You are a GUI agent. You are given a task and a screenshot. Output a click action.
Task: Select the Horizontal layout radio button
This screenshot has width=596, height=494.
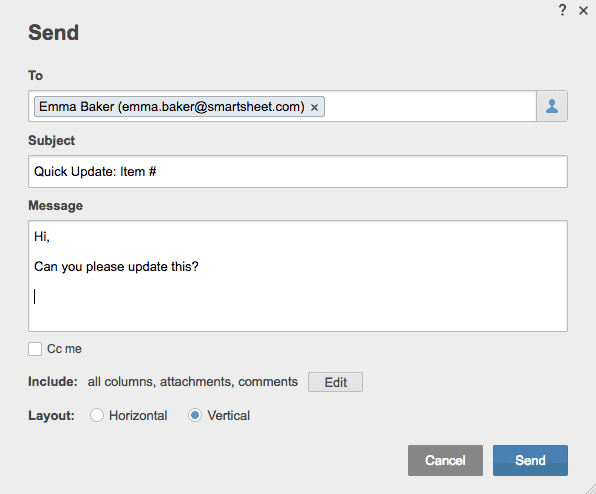point(97,415)
